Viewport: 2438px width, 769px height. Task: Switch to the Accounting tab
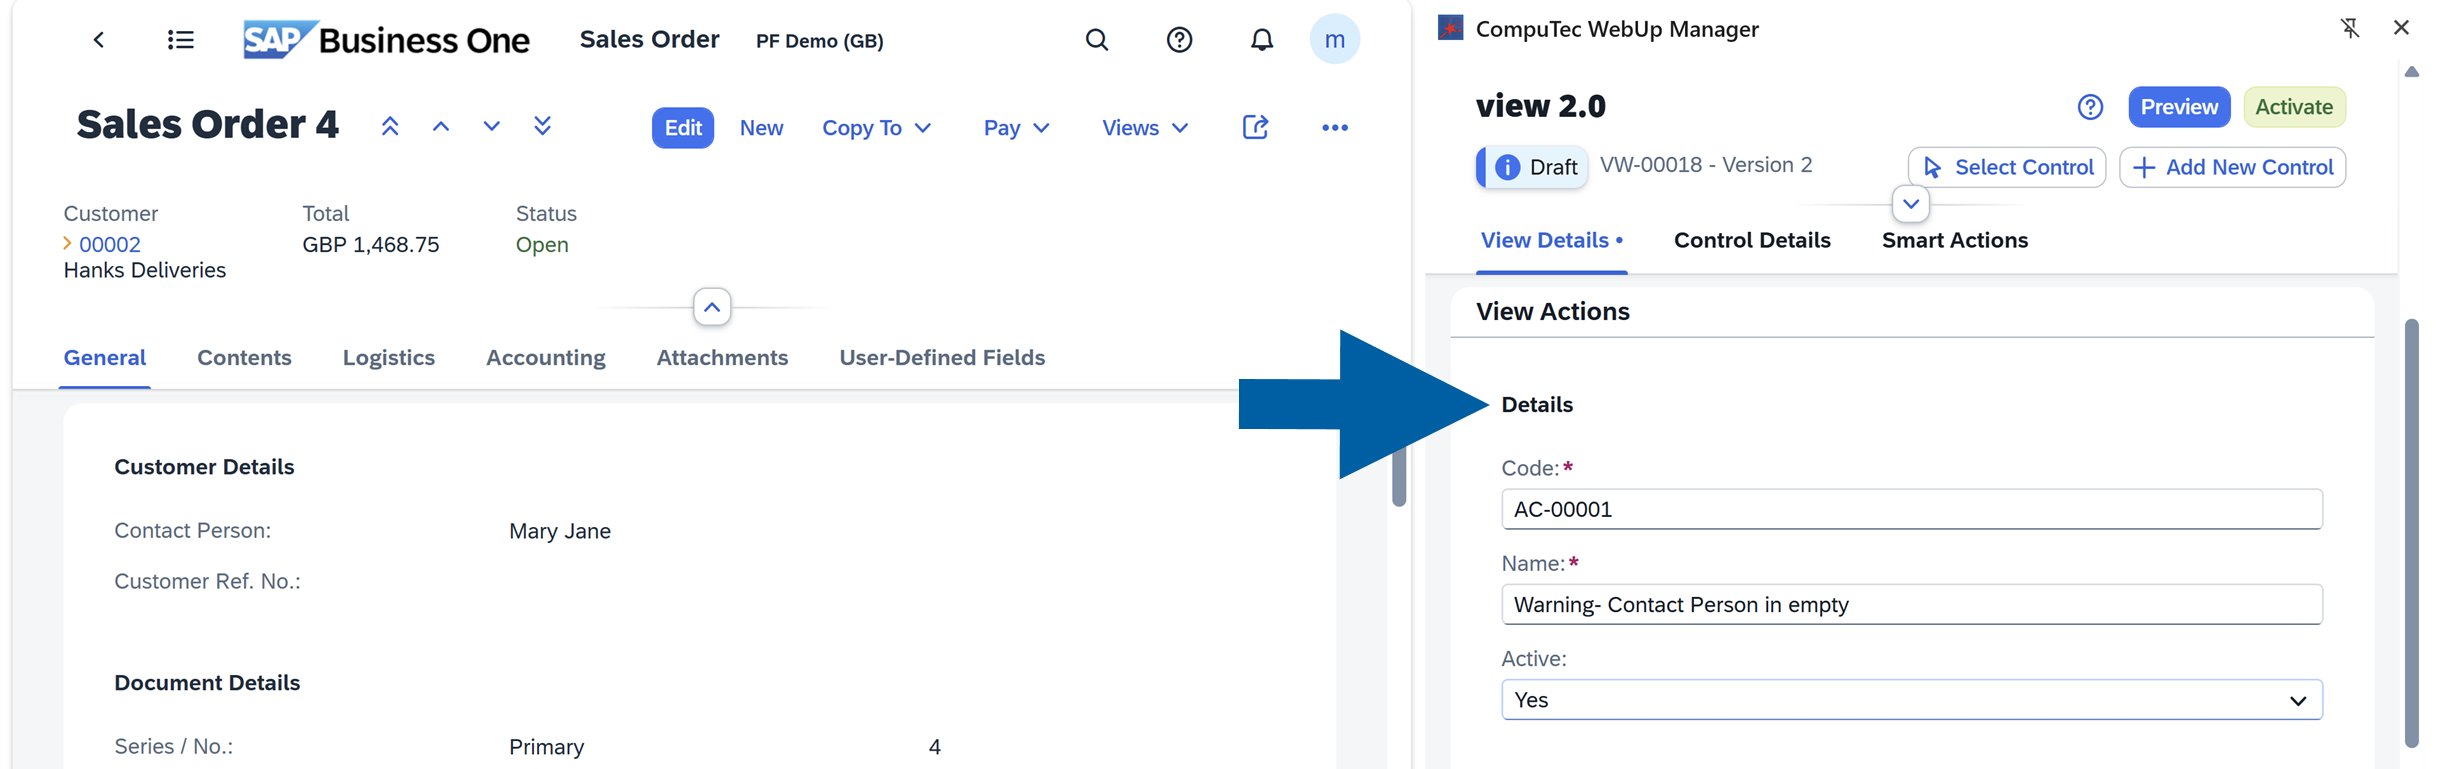click(545, 357)
